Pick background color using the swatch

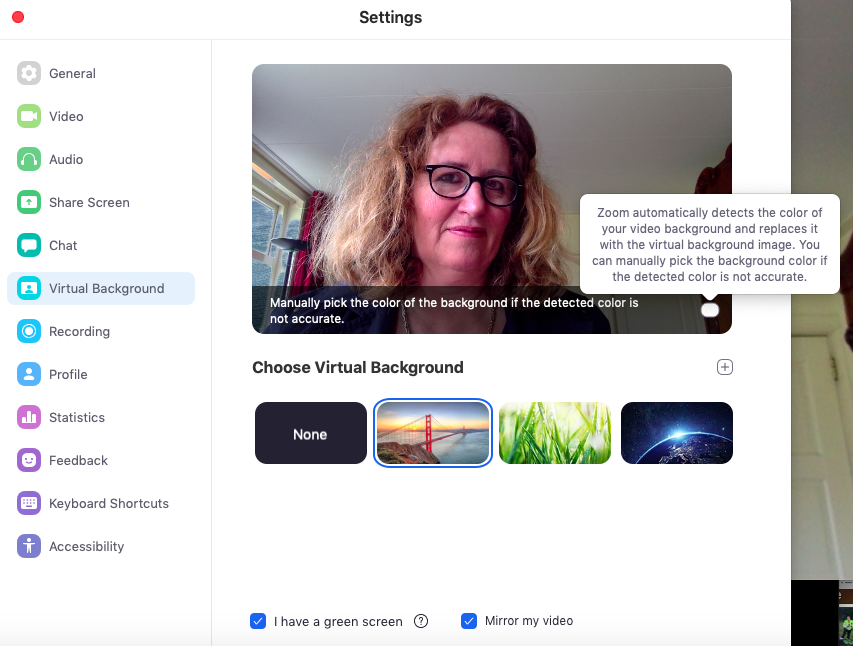(709, 310)
